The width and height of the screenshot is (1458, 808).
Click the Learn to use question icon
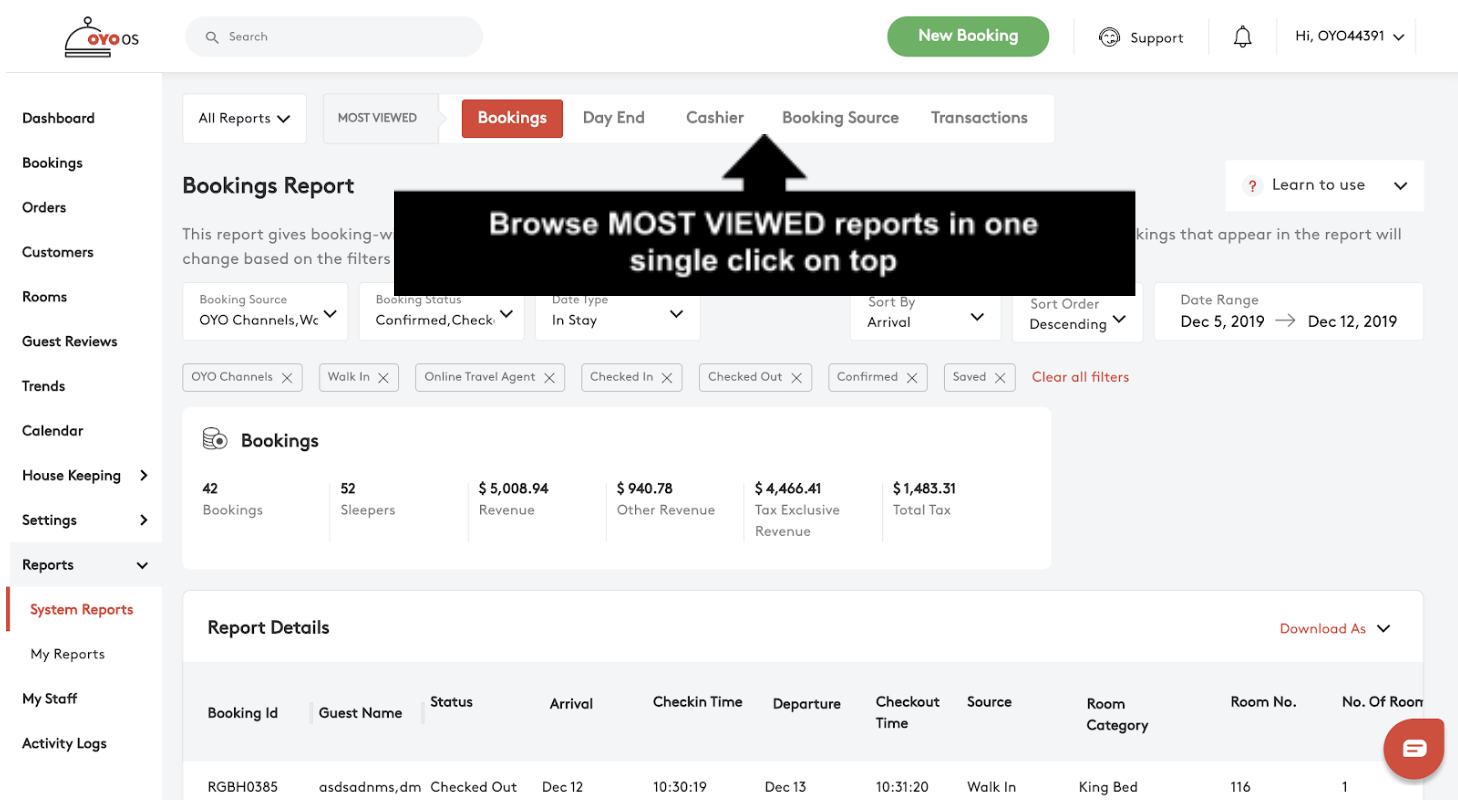(1252, 186)
